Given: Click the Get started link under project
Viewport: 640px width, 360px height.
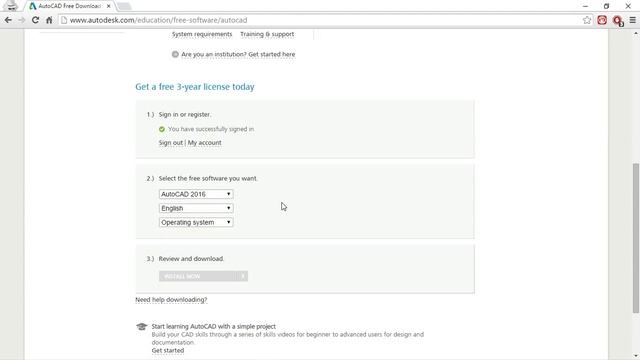Looking at the screenshot, I should (168, 351).
